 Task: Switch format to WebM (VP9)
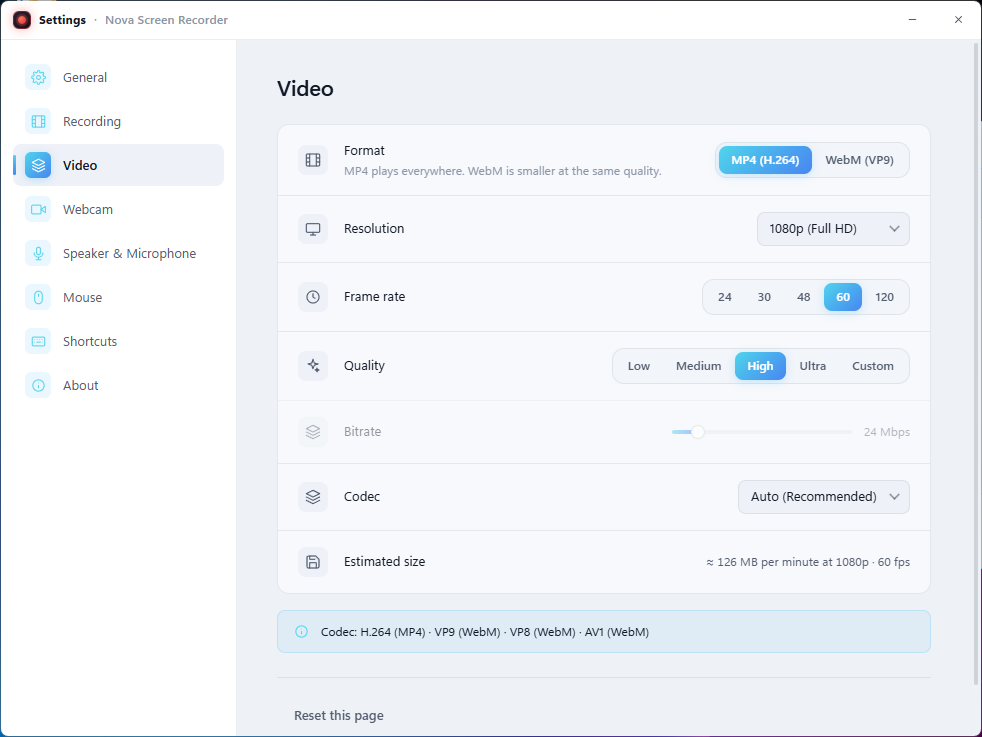point(859,160)
